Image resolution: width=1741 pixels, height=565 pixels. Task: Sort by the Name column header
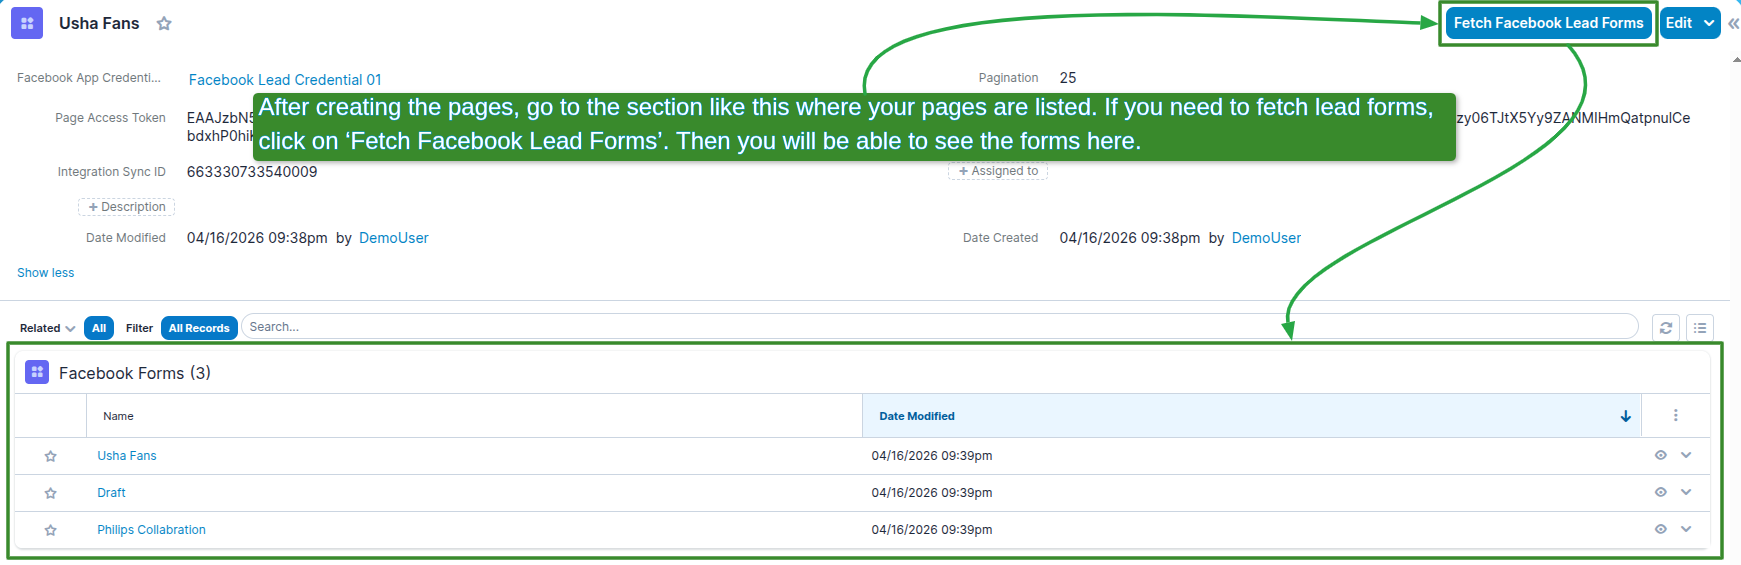[118, 416]
